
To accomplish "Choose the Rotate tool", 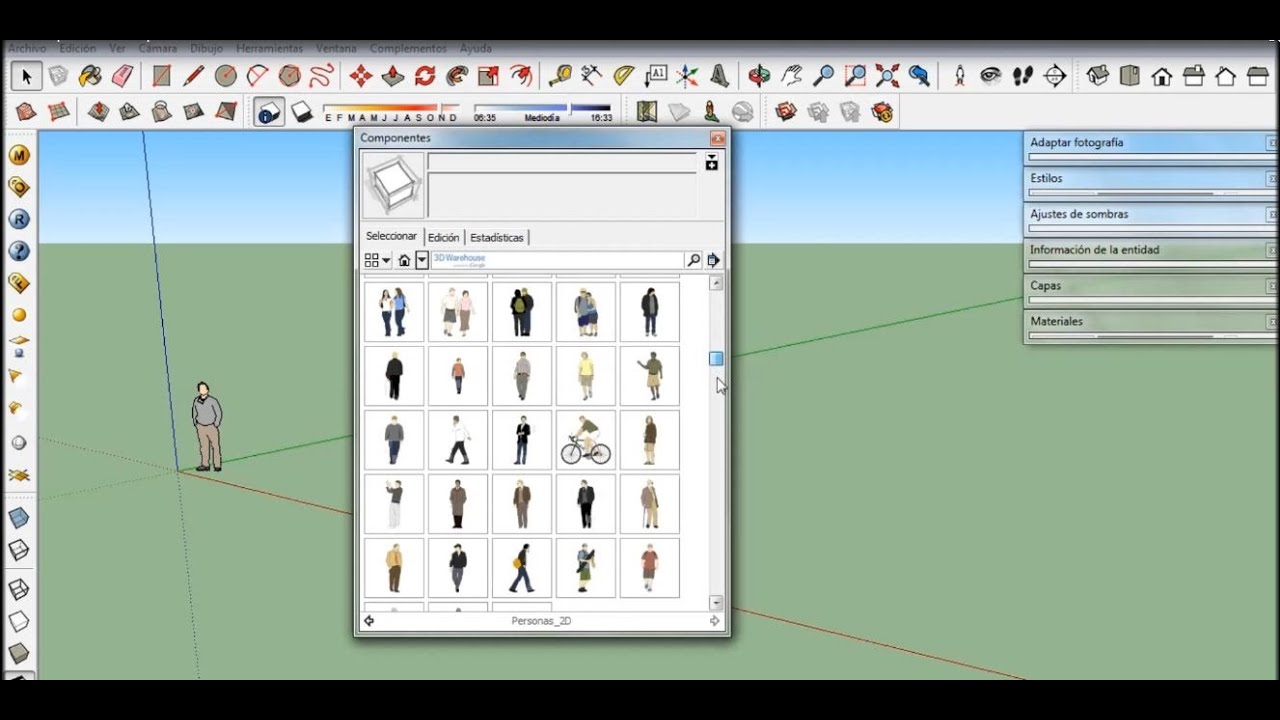I will [x=425, y=76].
